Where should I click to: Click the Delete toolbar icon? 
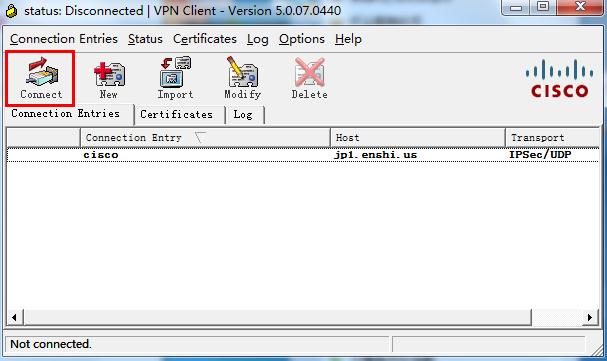(309, 78)
